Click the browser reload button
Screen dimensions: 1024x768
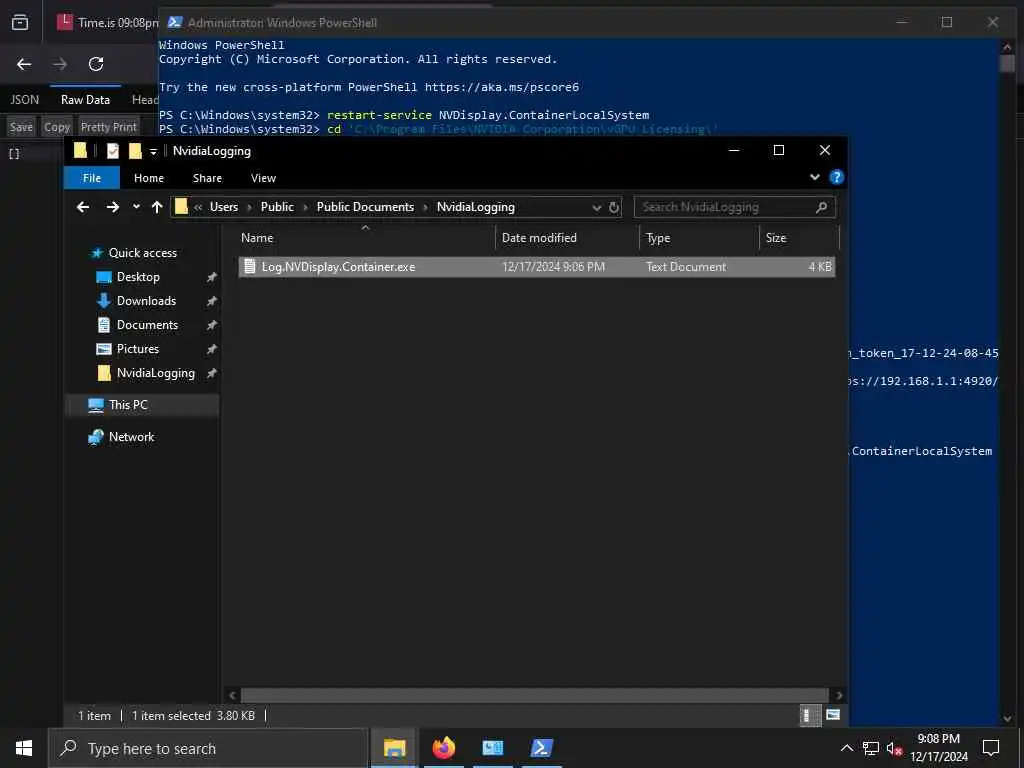(96, 64)
